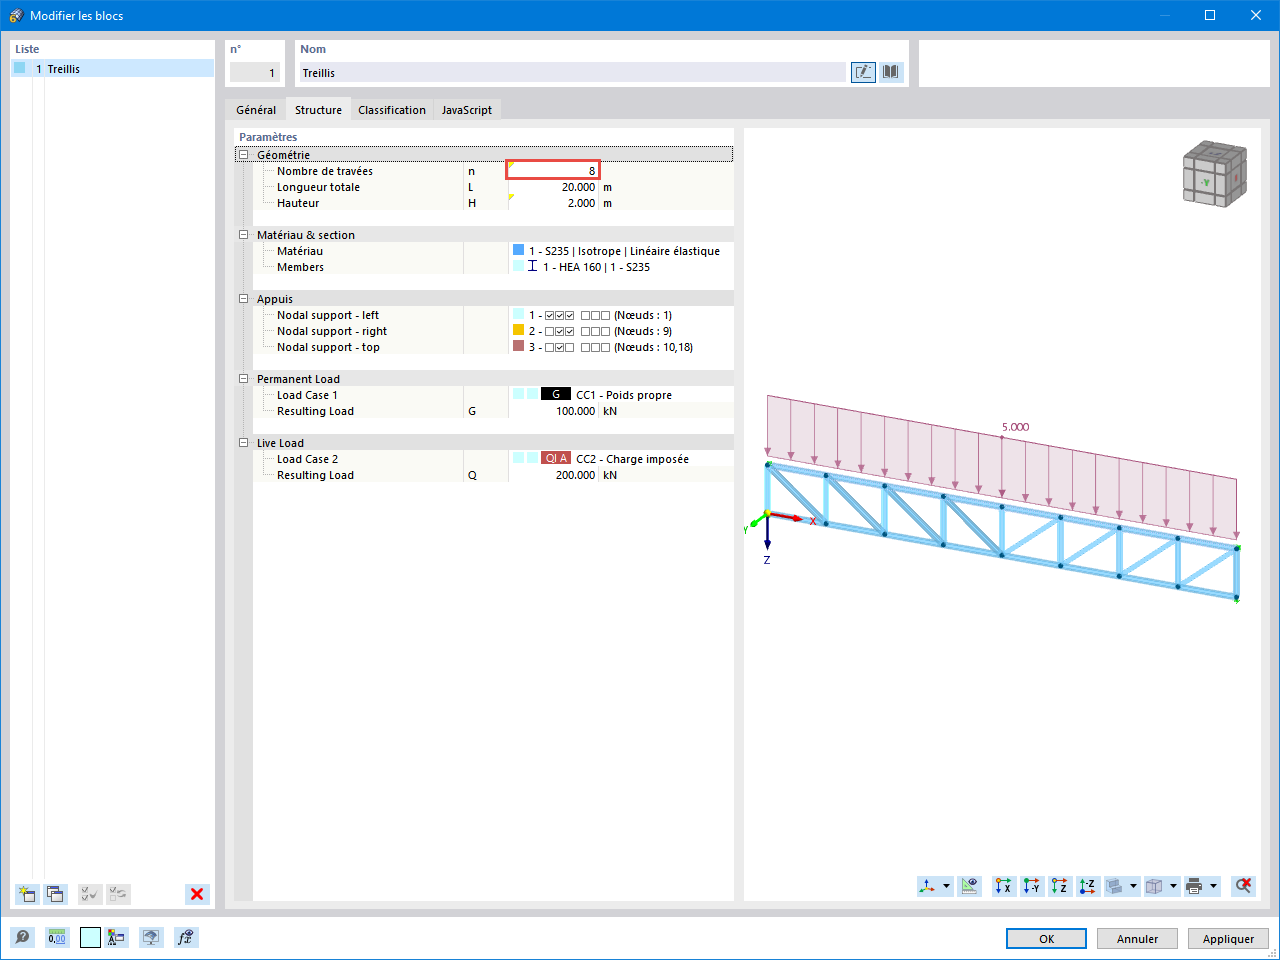Click the navigation view cube
Screen dimensions: 1280x960
point(1215,173)
